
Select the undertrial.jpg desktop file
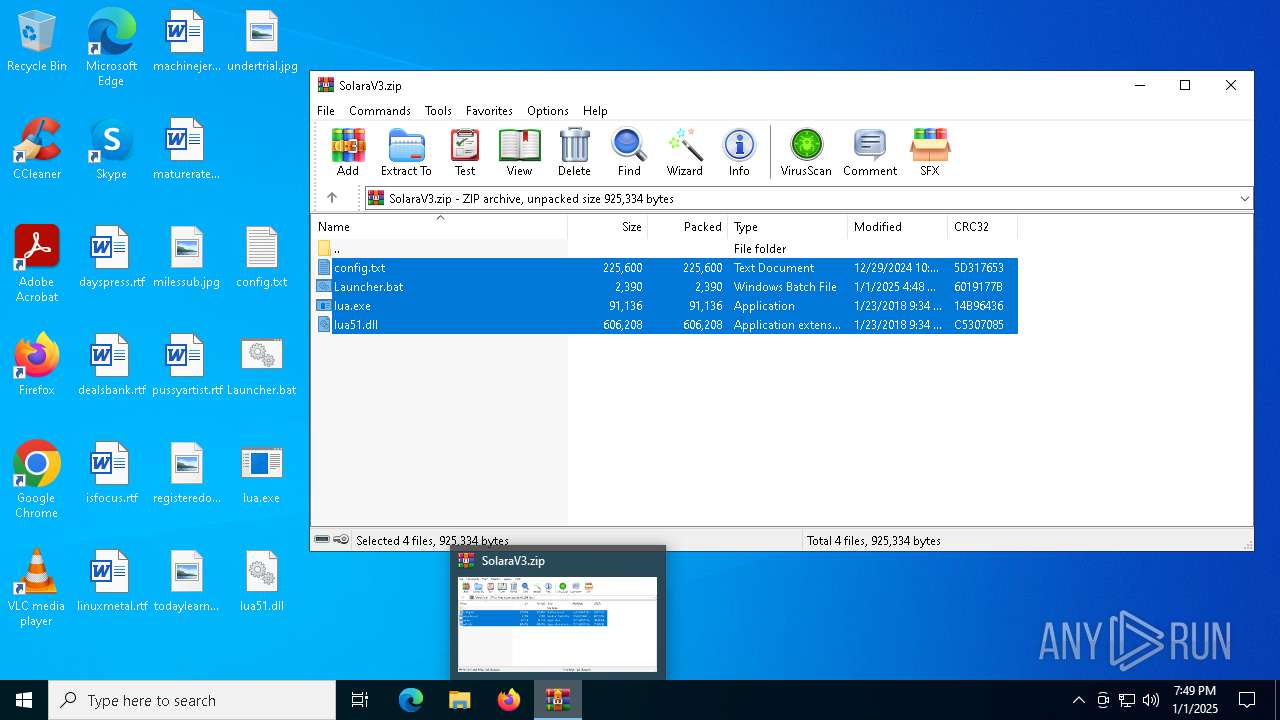[x=262, y=42]
